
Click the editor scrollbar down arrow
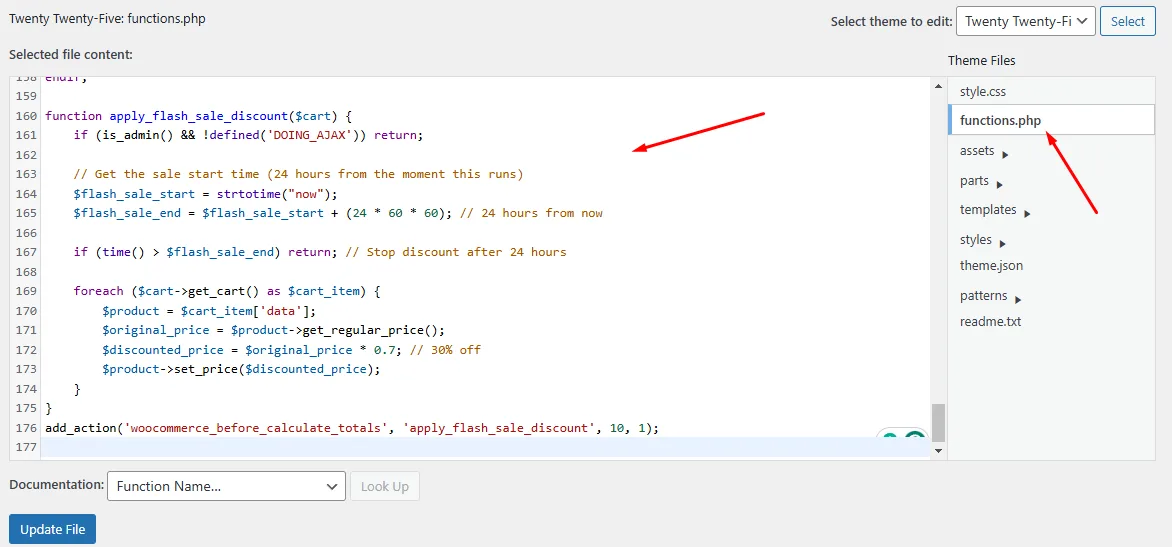pos(939,451)
